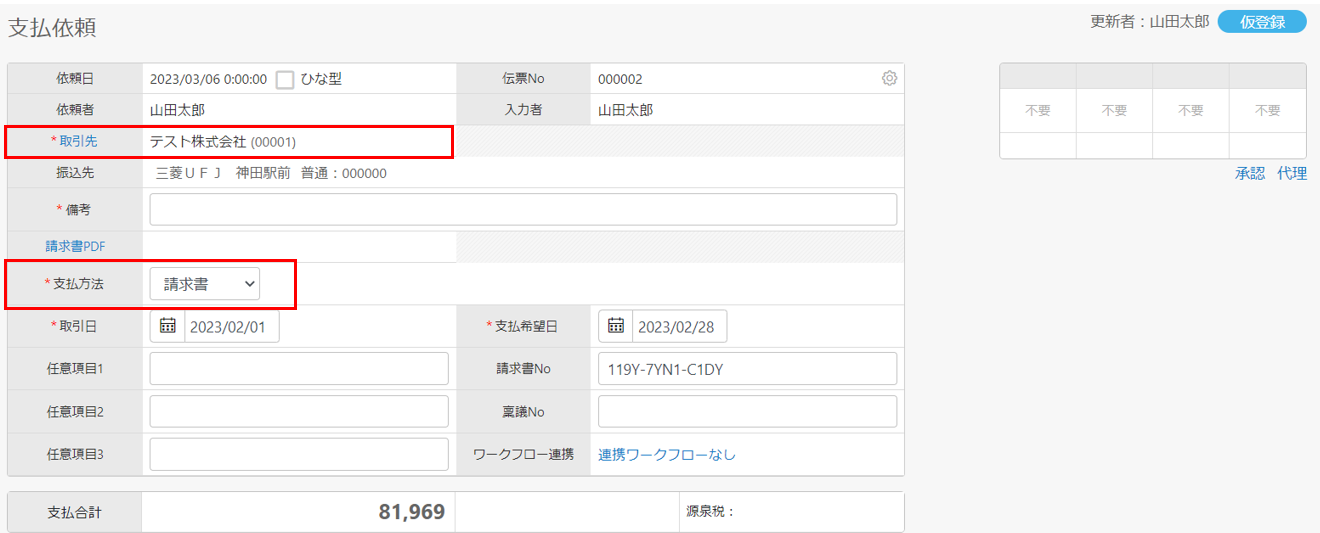
Task: Toggle the ひな型 checkbox
Action: point(285,79)
